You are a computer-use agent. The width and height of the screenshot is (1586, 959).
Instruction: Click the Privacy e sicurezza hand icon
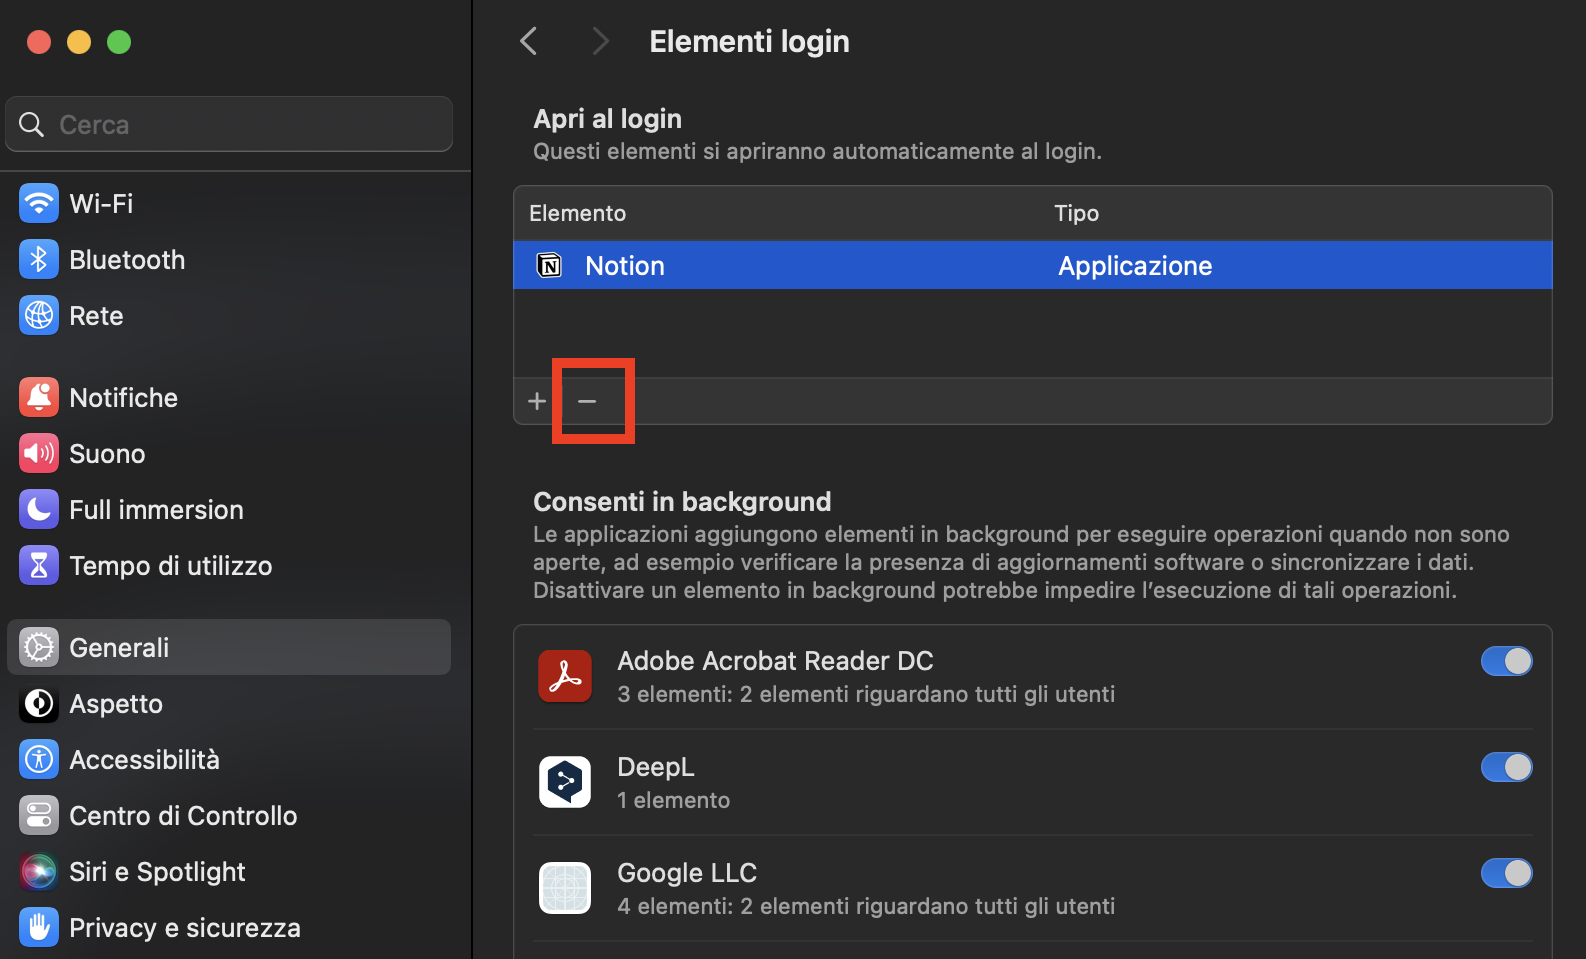point(39,928)
